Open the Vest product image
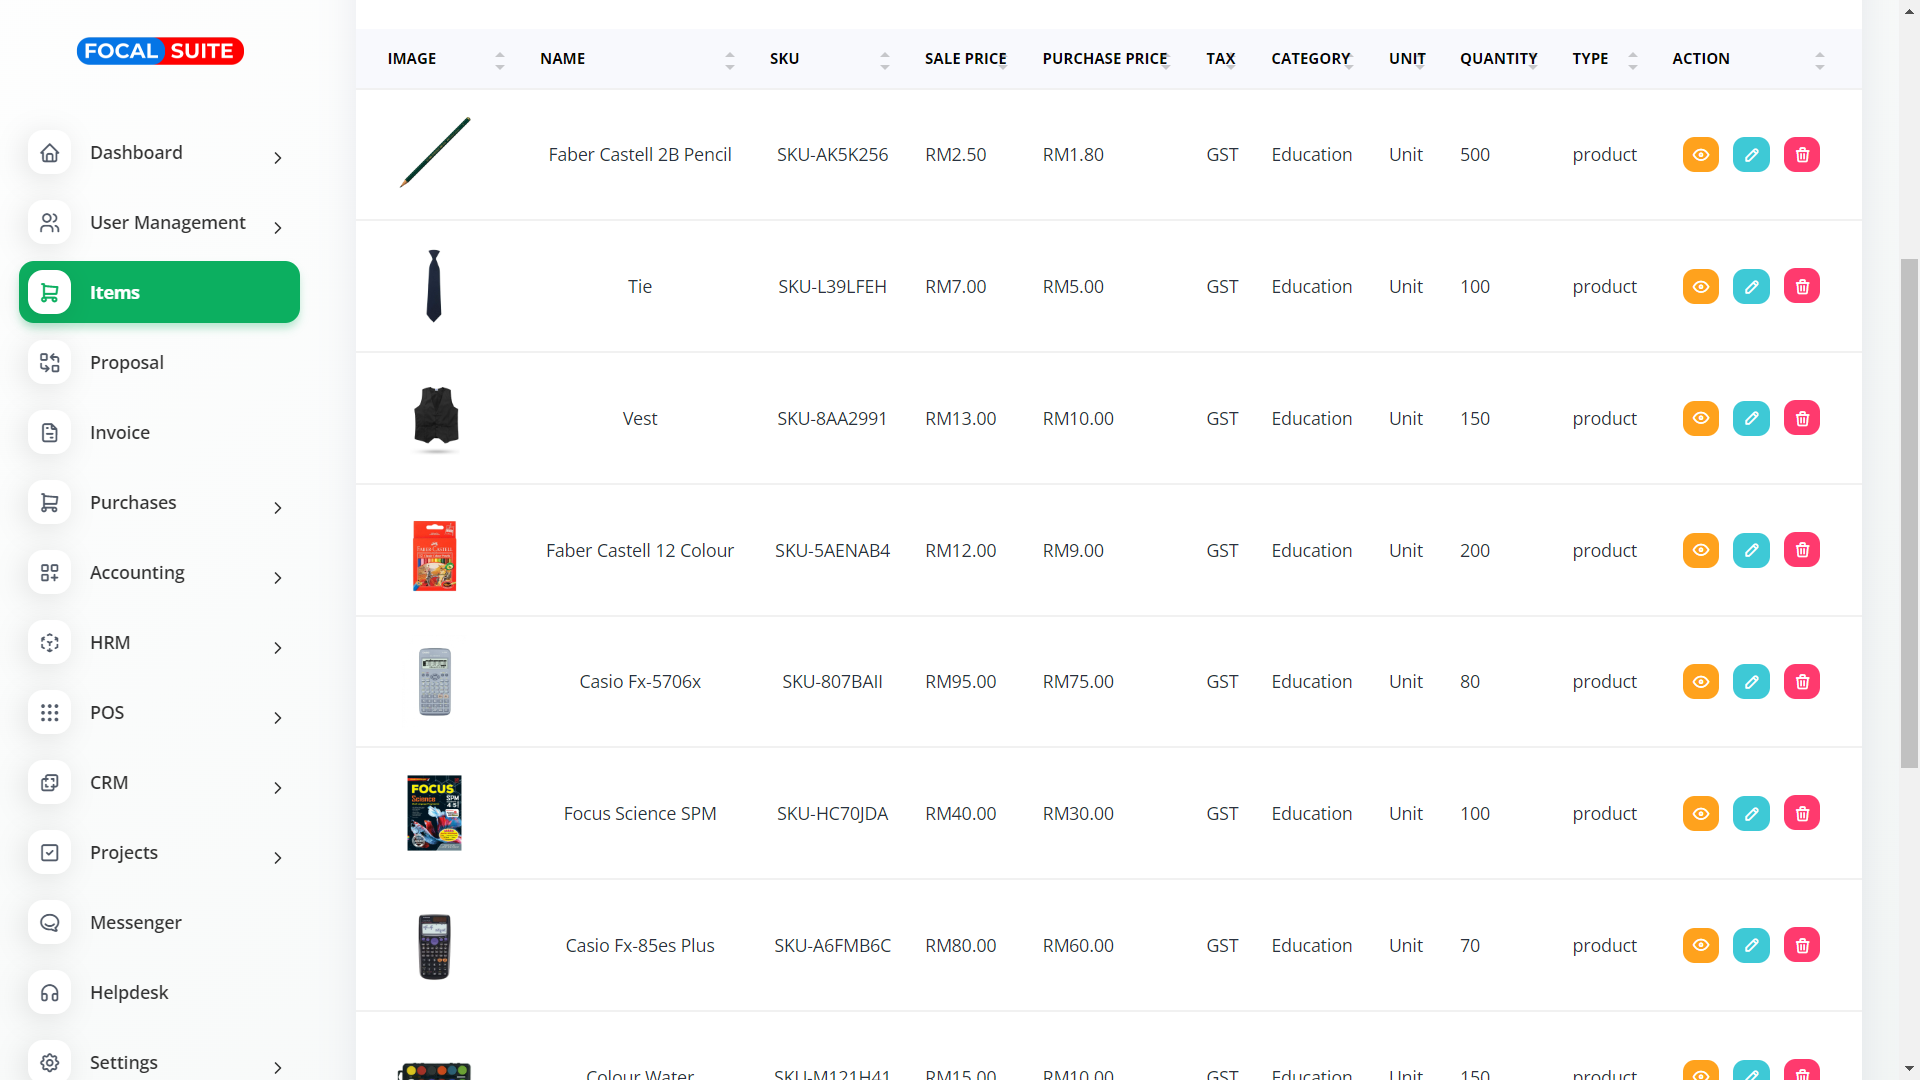Screen dimensions: 1920x1080 click(x=436, y=418)
